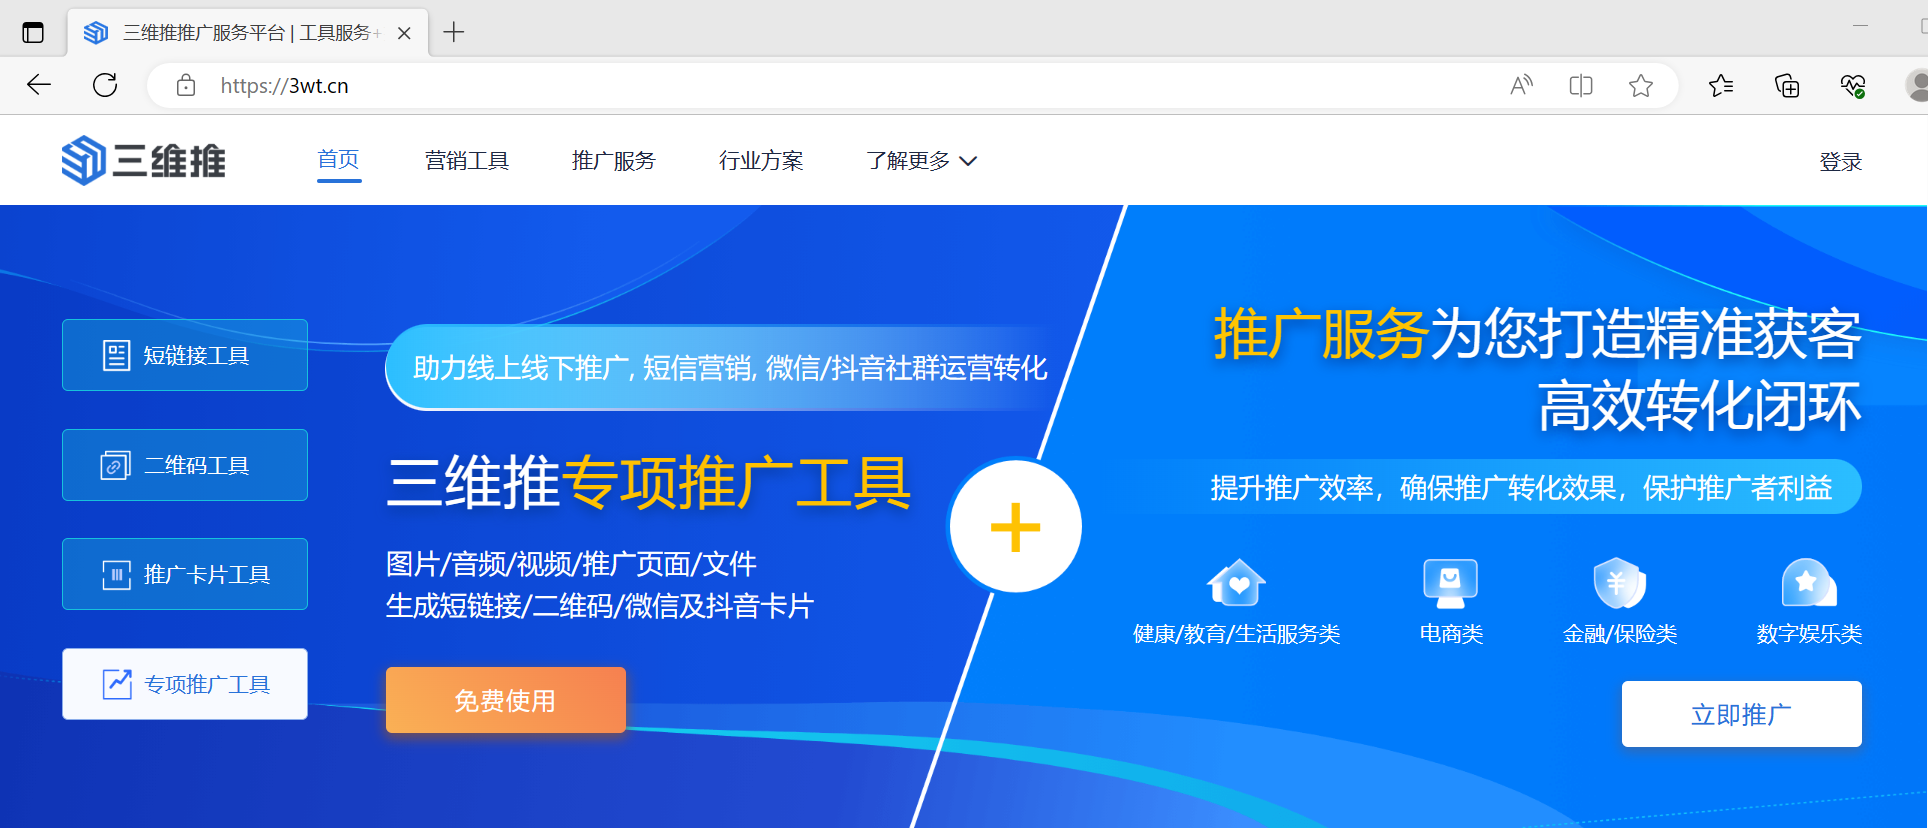Click the 电商类 label
Viewport: 1928px width, 828px height.
(x=1451, y=634)
